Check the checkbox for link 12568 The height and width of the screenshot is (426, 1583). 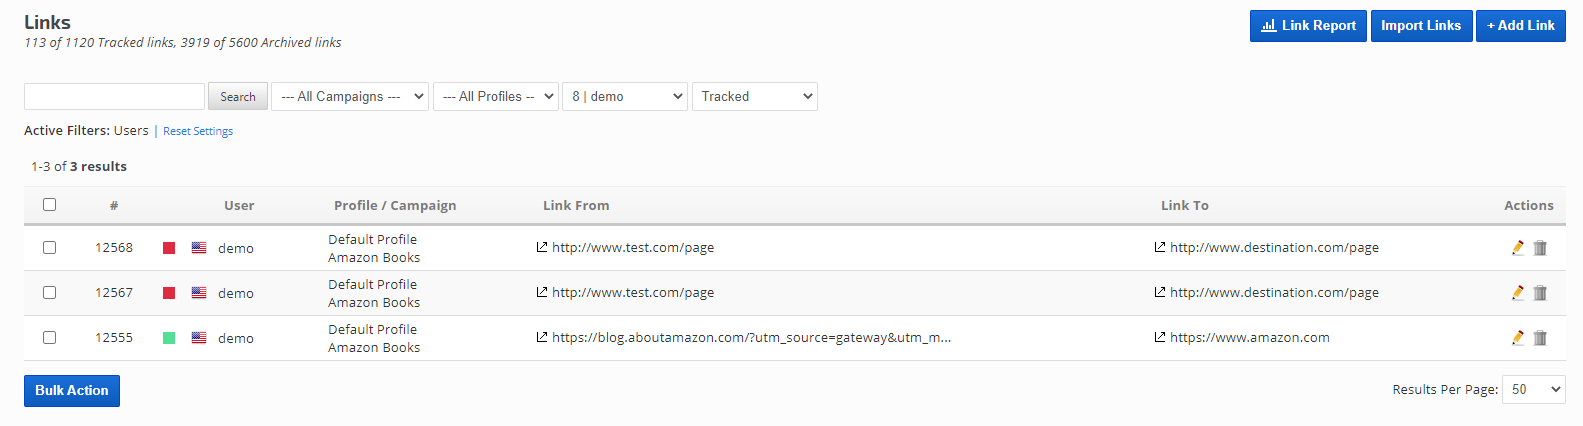point(50,248)
